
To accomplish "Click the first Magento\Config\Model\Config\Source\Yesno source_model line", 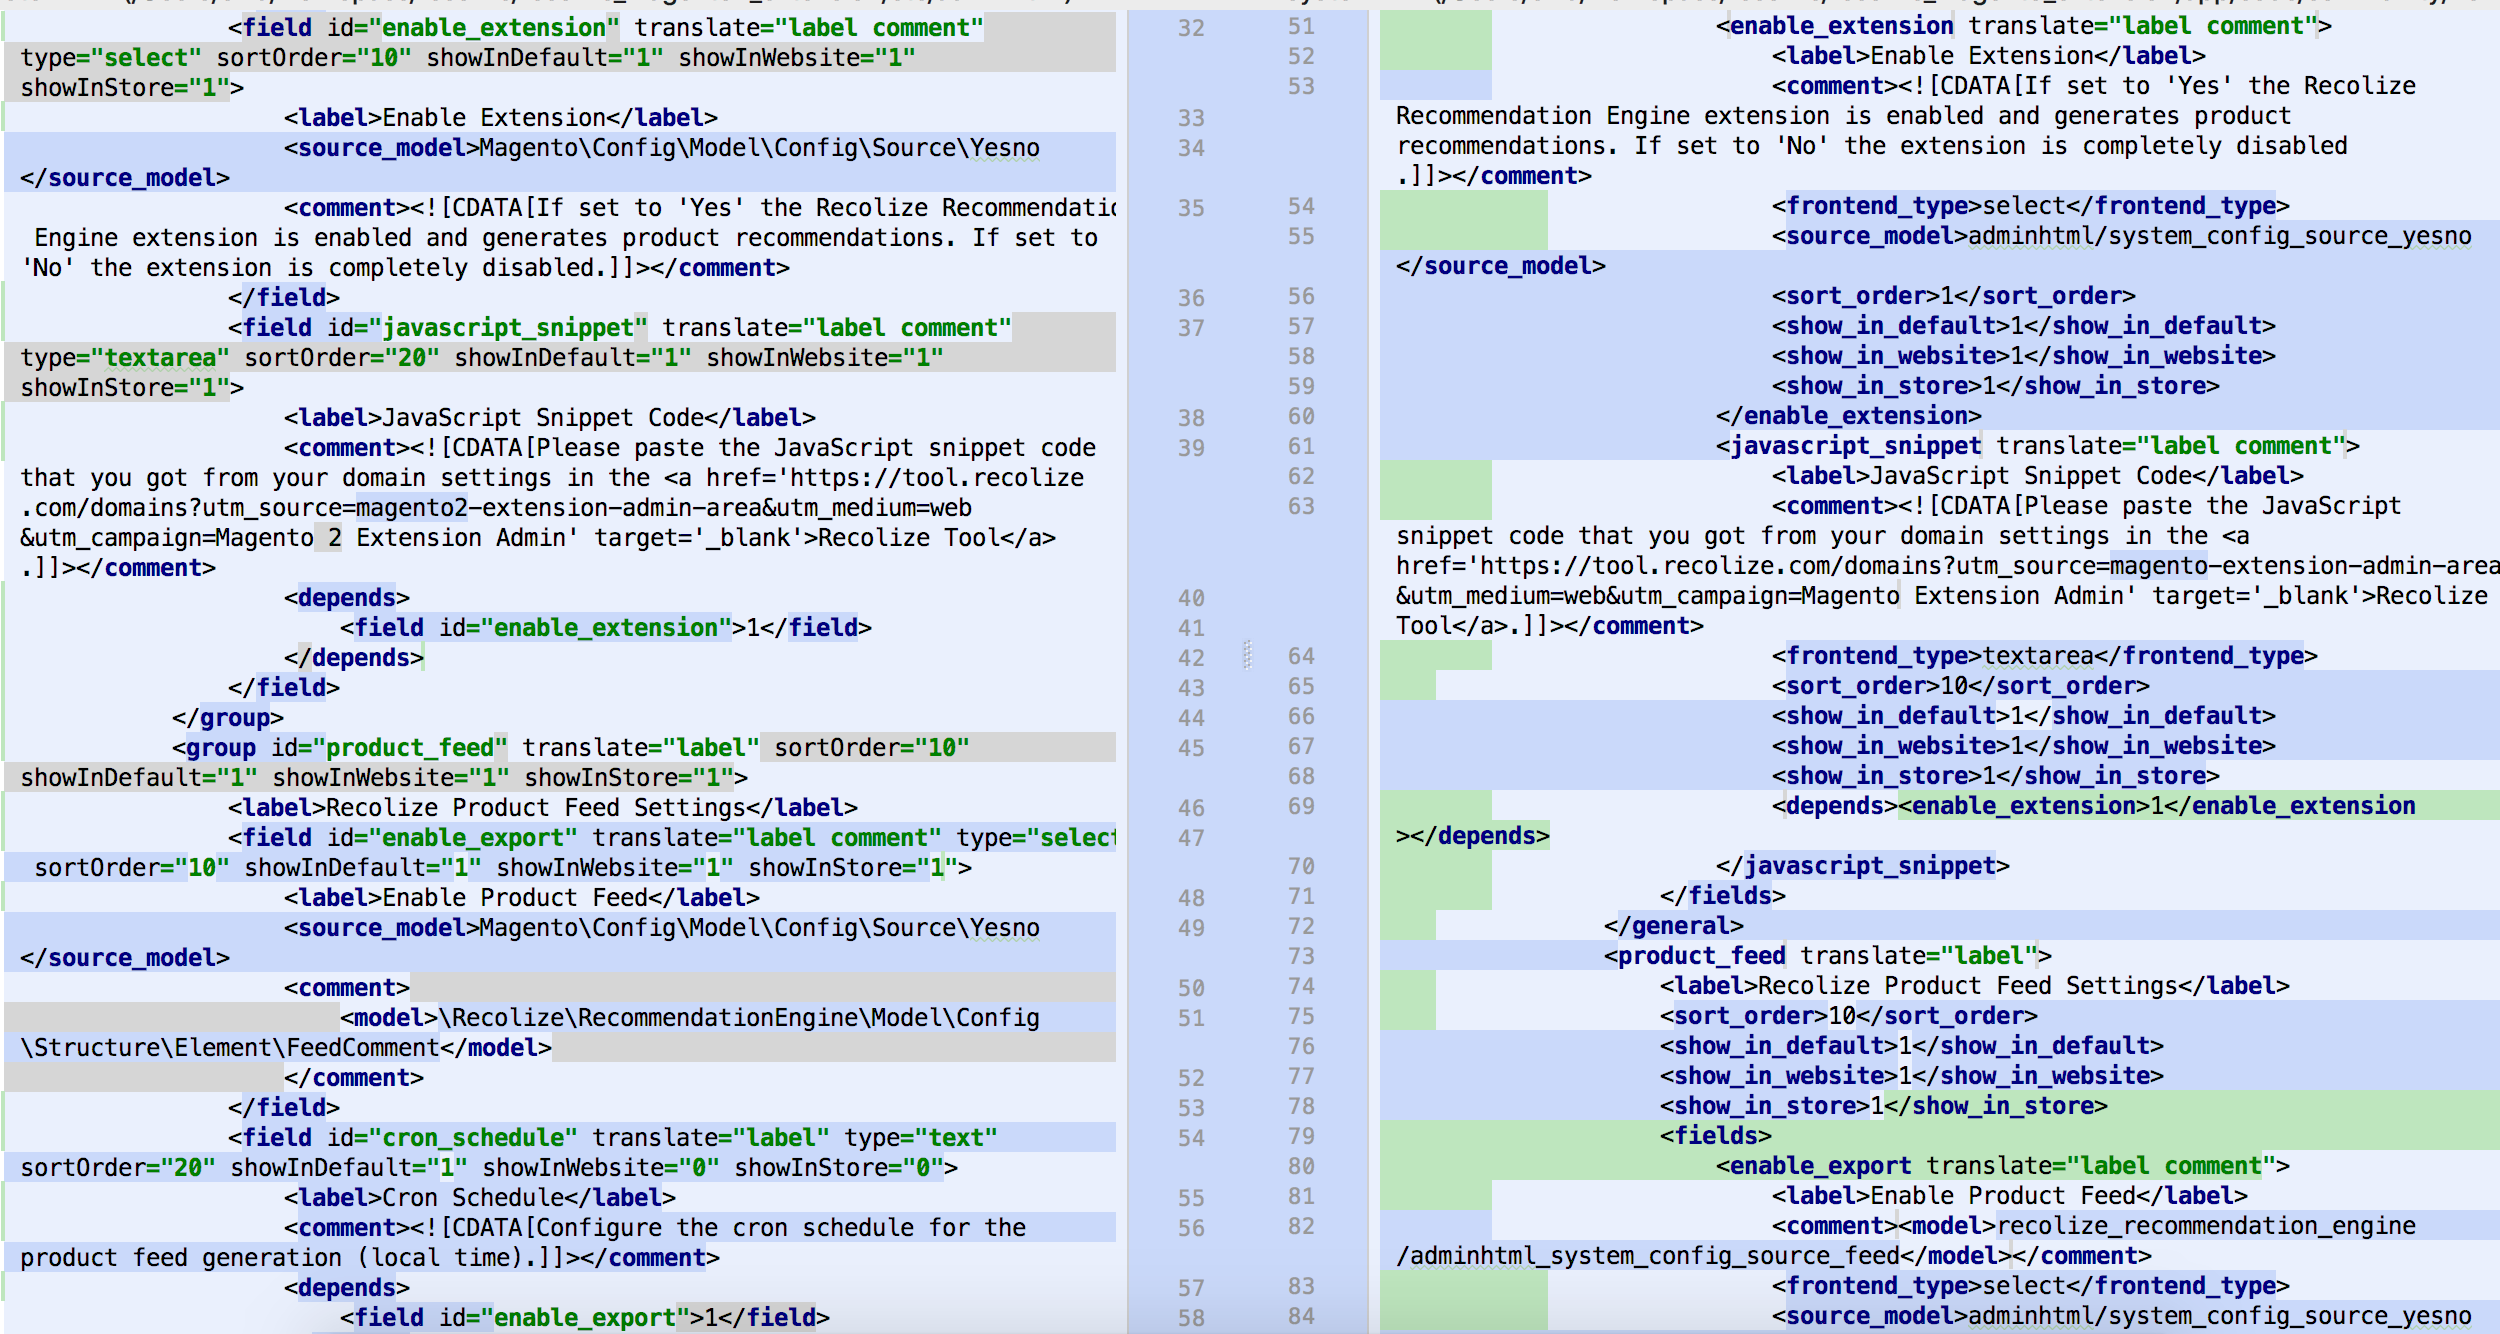I will point(662,148).
